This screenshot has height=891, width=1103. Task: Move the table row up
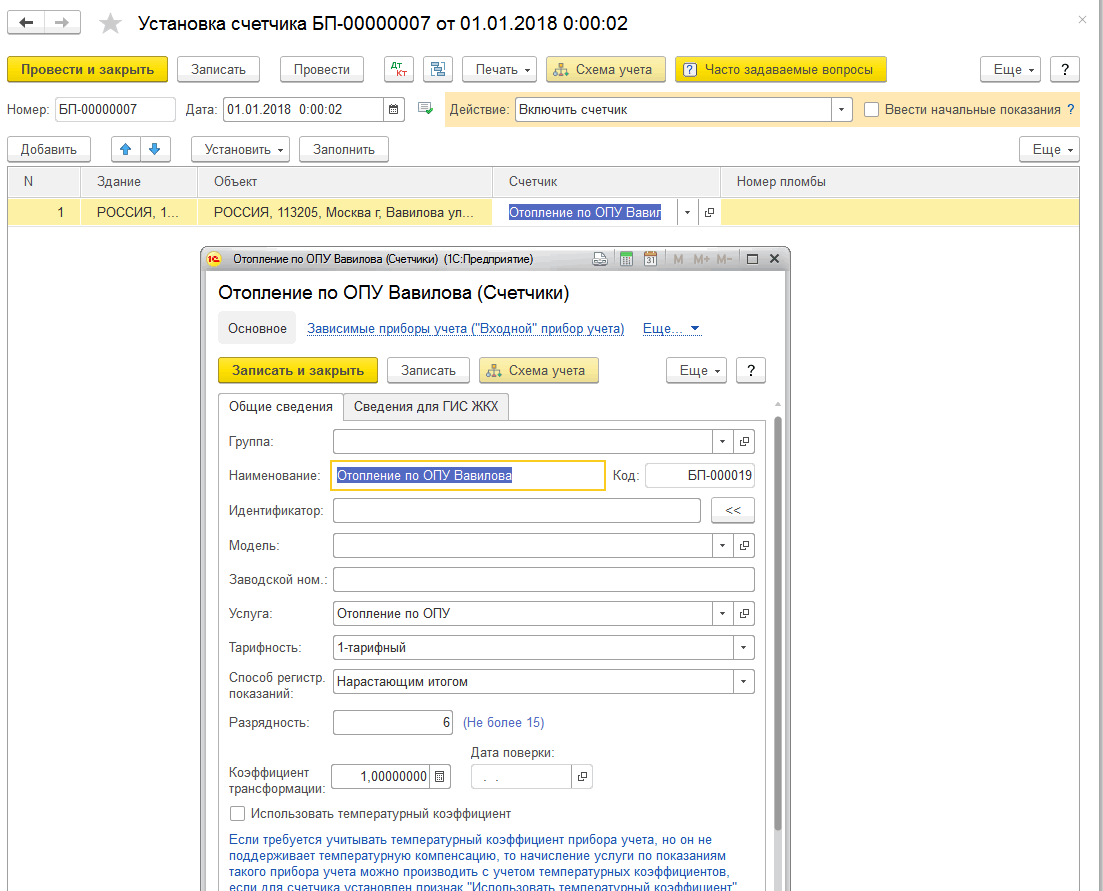(x=126, y=149)
